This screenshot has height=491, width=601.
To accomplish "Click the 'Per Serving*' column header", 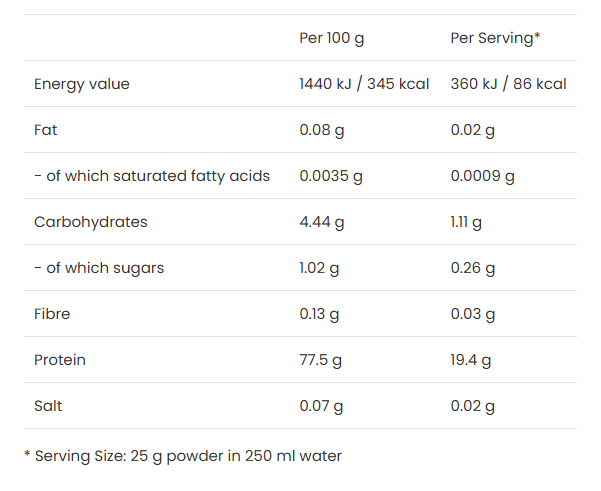I will click(495, 38).
